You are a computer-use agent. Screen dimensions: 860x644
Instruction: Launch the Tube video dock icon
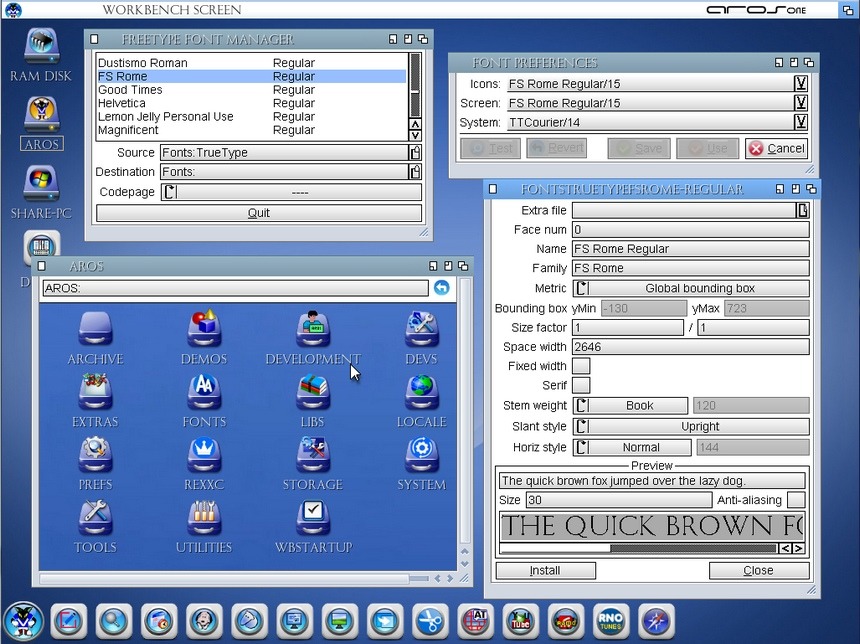tap(520, 622)
